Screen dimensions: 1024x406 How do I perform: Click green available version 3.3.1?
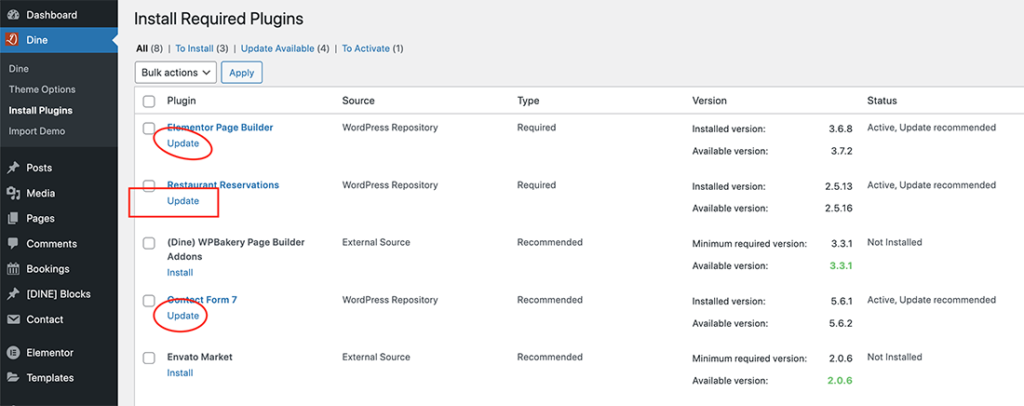click(841, 266)
